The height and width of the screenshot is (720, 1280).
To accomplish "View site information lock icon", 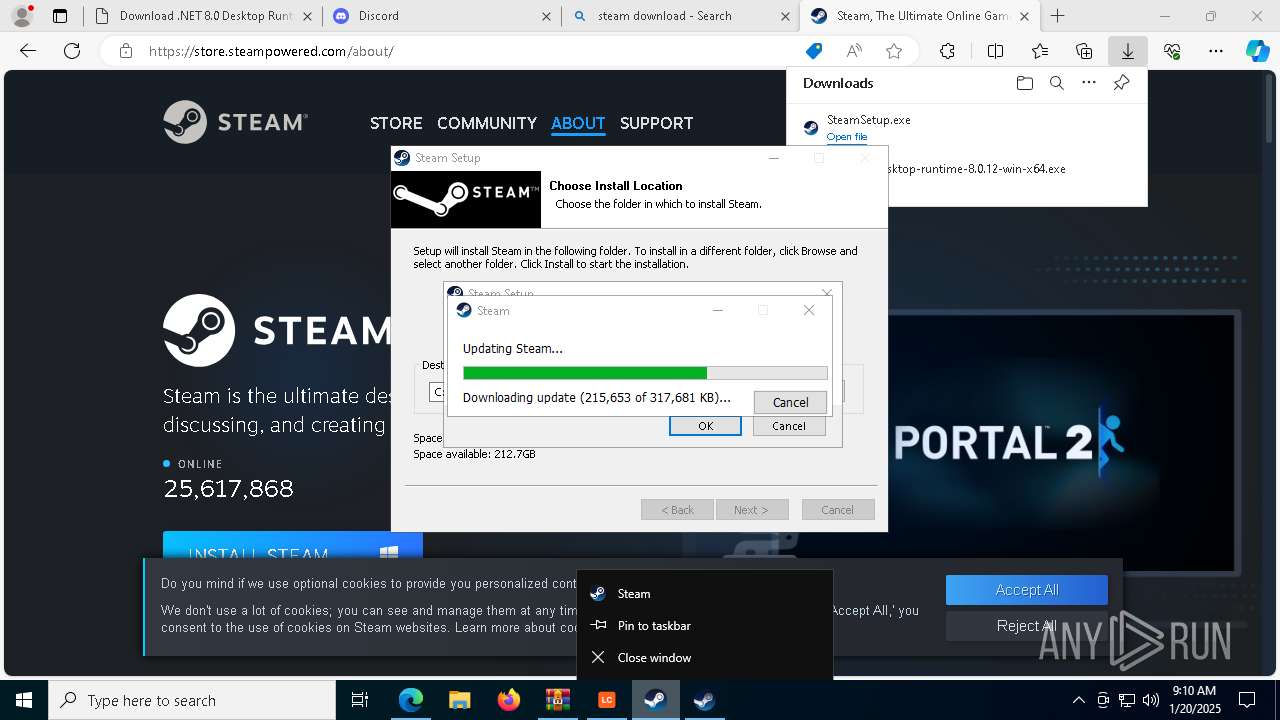I will [125, 51].
